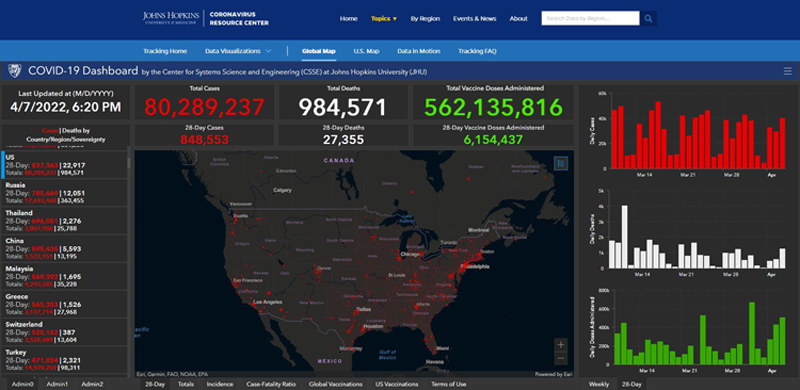Click the Total Deaths number 984,571
The height and width of the screenshot is (390, 800).
[343, 107]
